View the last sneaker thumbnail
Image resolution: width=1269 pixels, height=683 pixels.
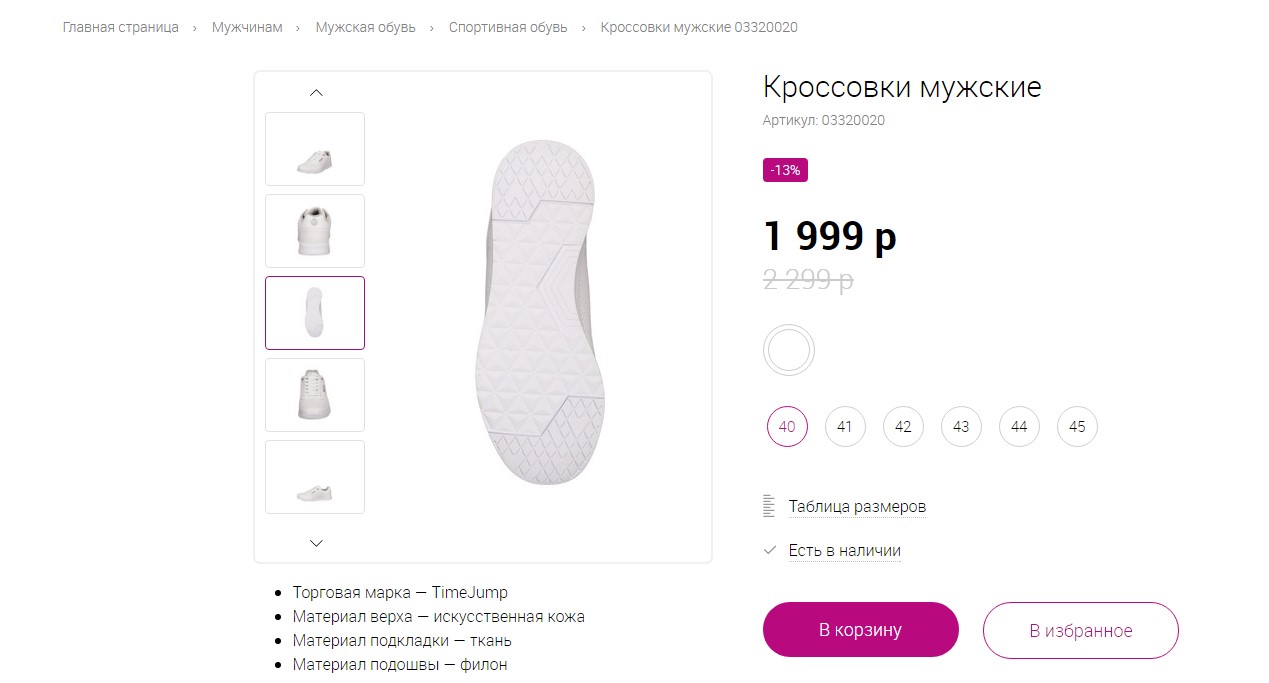[x=315, y=477]
